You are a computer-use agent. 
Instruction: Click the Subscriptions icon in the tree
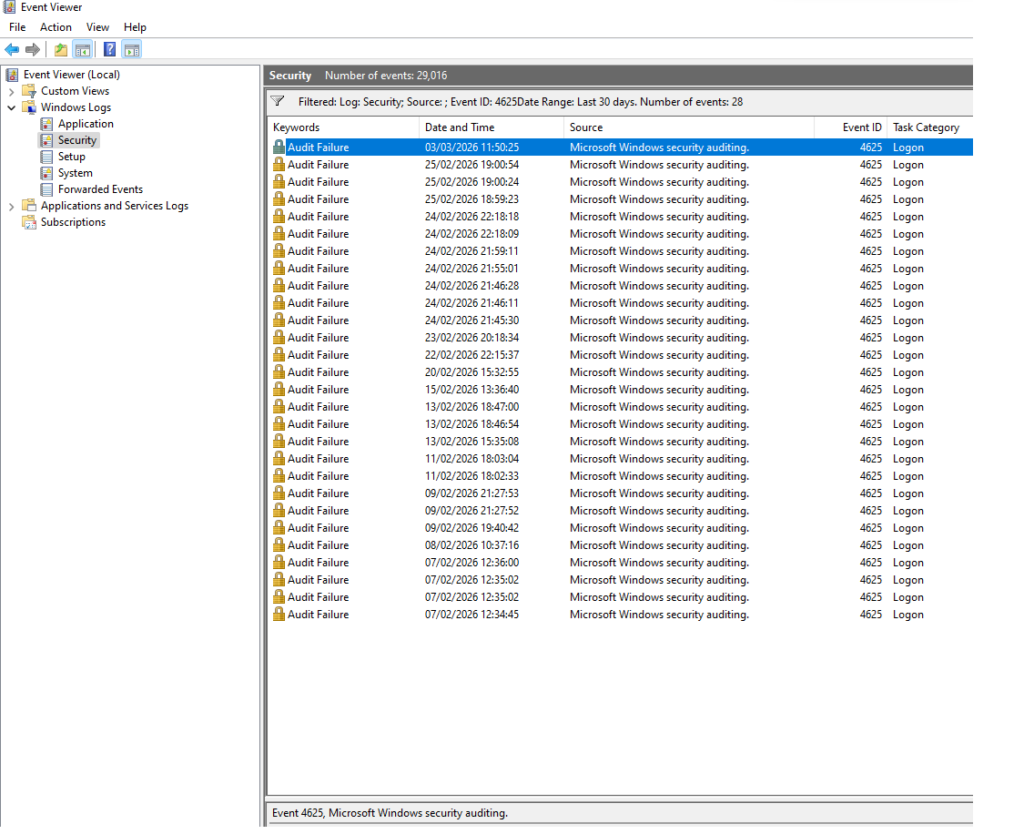coord(29,222)
